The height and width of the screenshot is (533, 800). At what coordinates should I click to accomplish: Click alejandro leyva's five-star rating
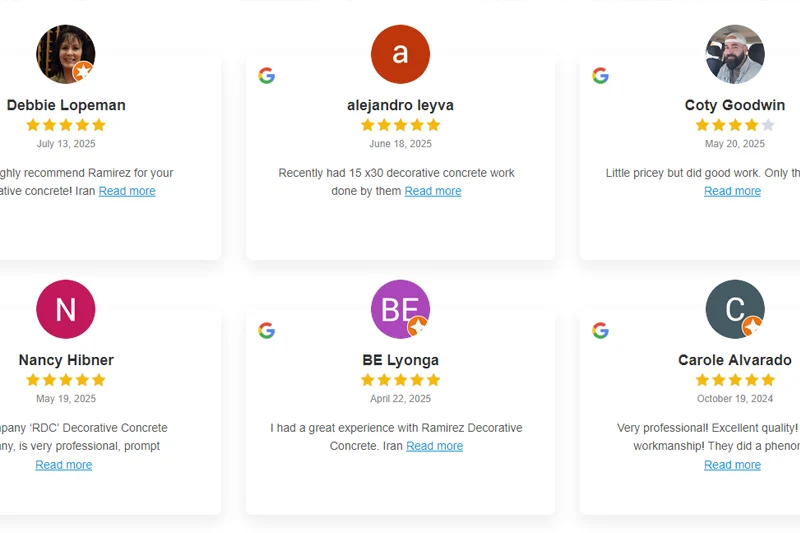point(400,125)
